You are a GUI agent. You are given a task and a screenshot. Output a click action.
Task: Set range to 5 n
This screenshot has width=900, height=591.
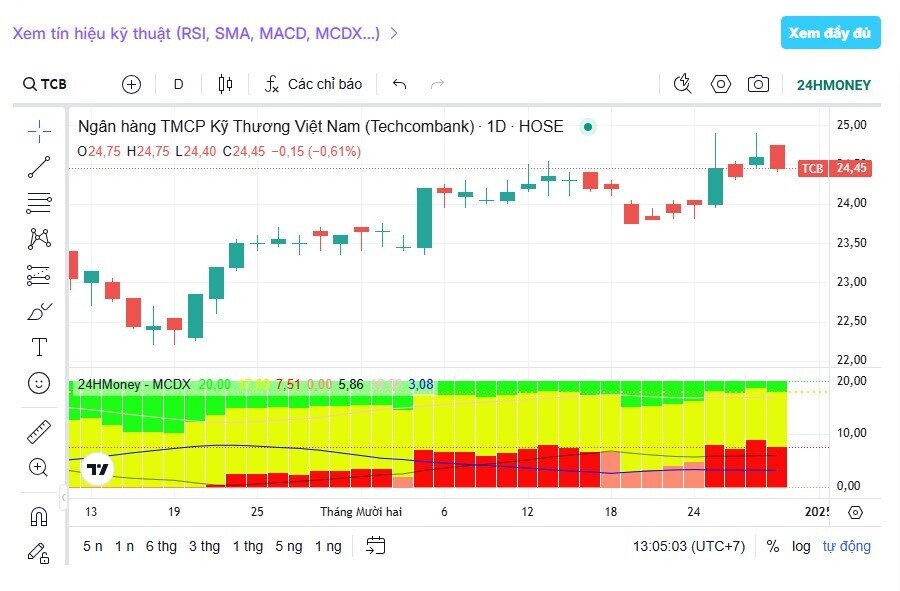click(93, 546)
